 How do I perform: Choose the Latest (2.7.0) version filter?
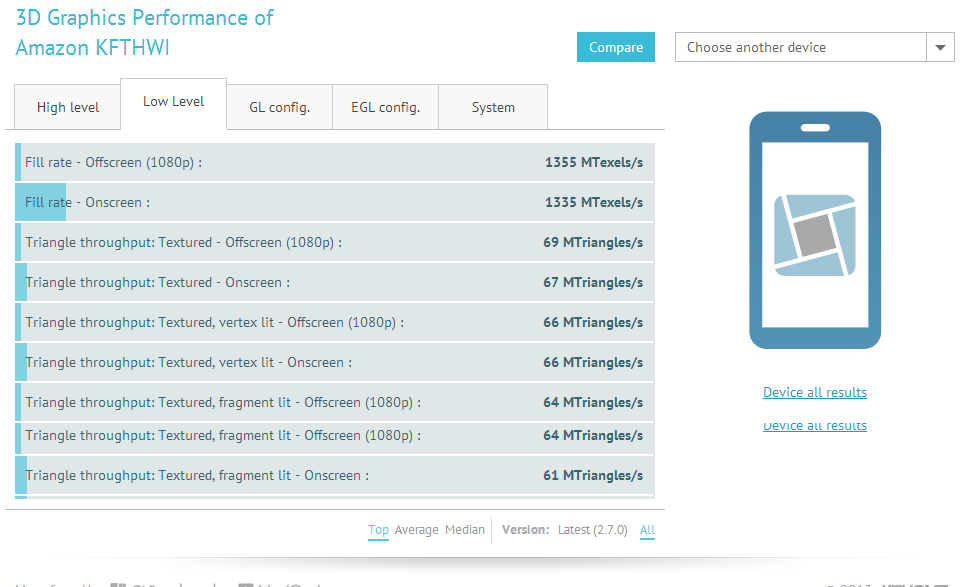[593, 530]
